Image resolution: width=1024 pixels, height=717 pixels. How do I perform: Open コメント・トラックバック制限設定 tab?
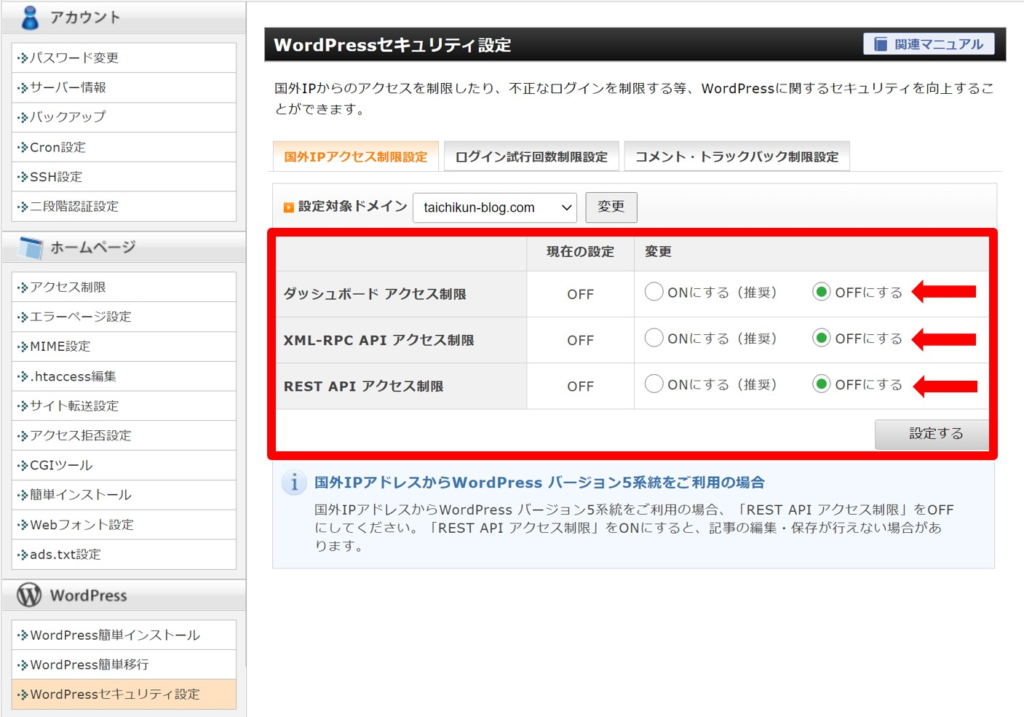tap(737, 157)
